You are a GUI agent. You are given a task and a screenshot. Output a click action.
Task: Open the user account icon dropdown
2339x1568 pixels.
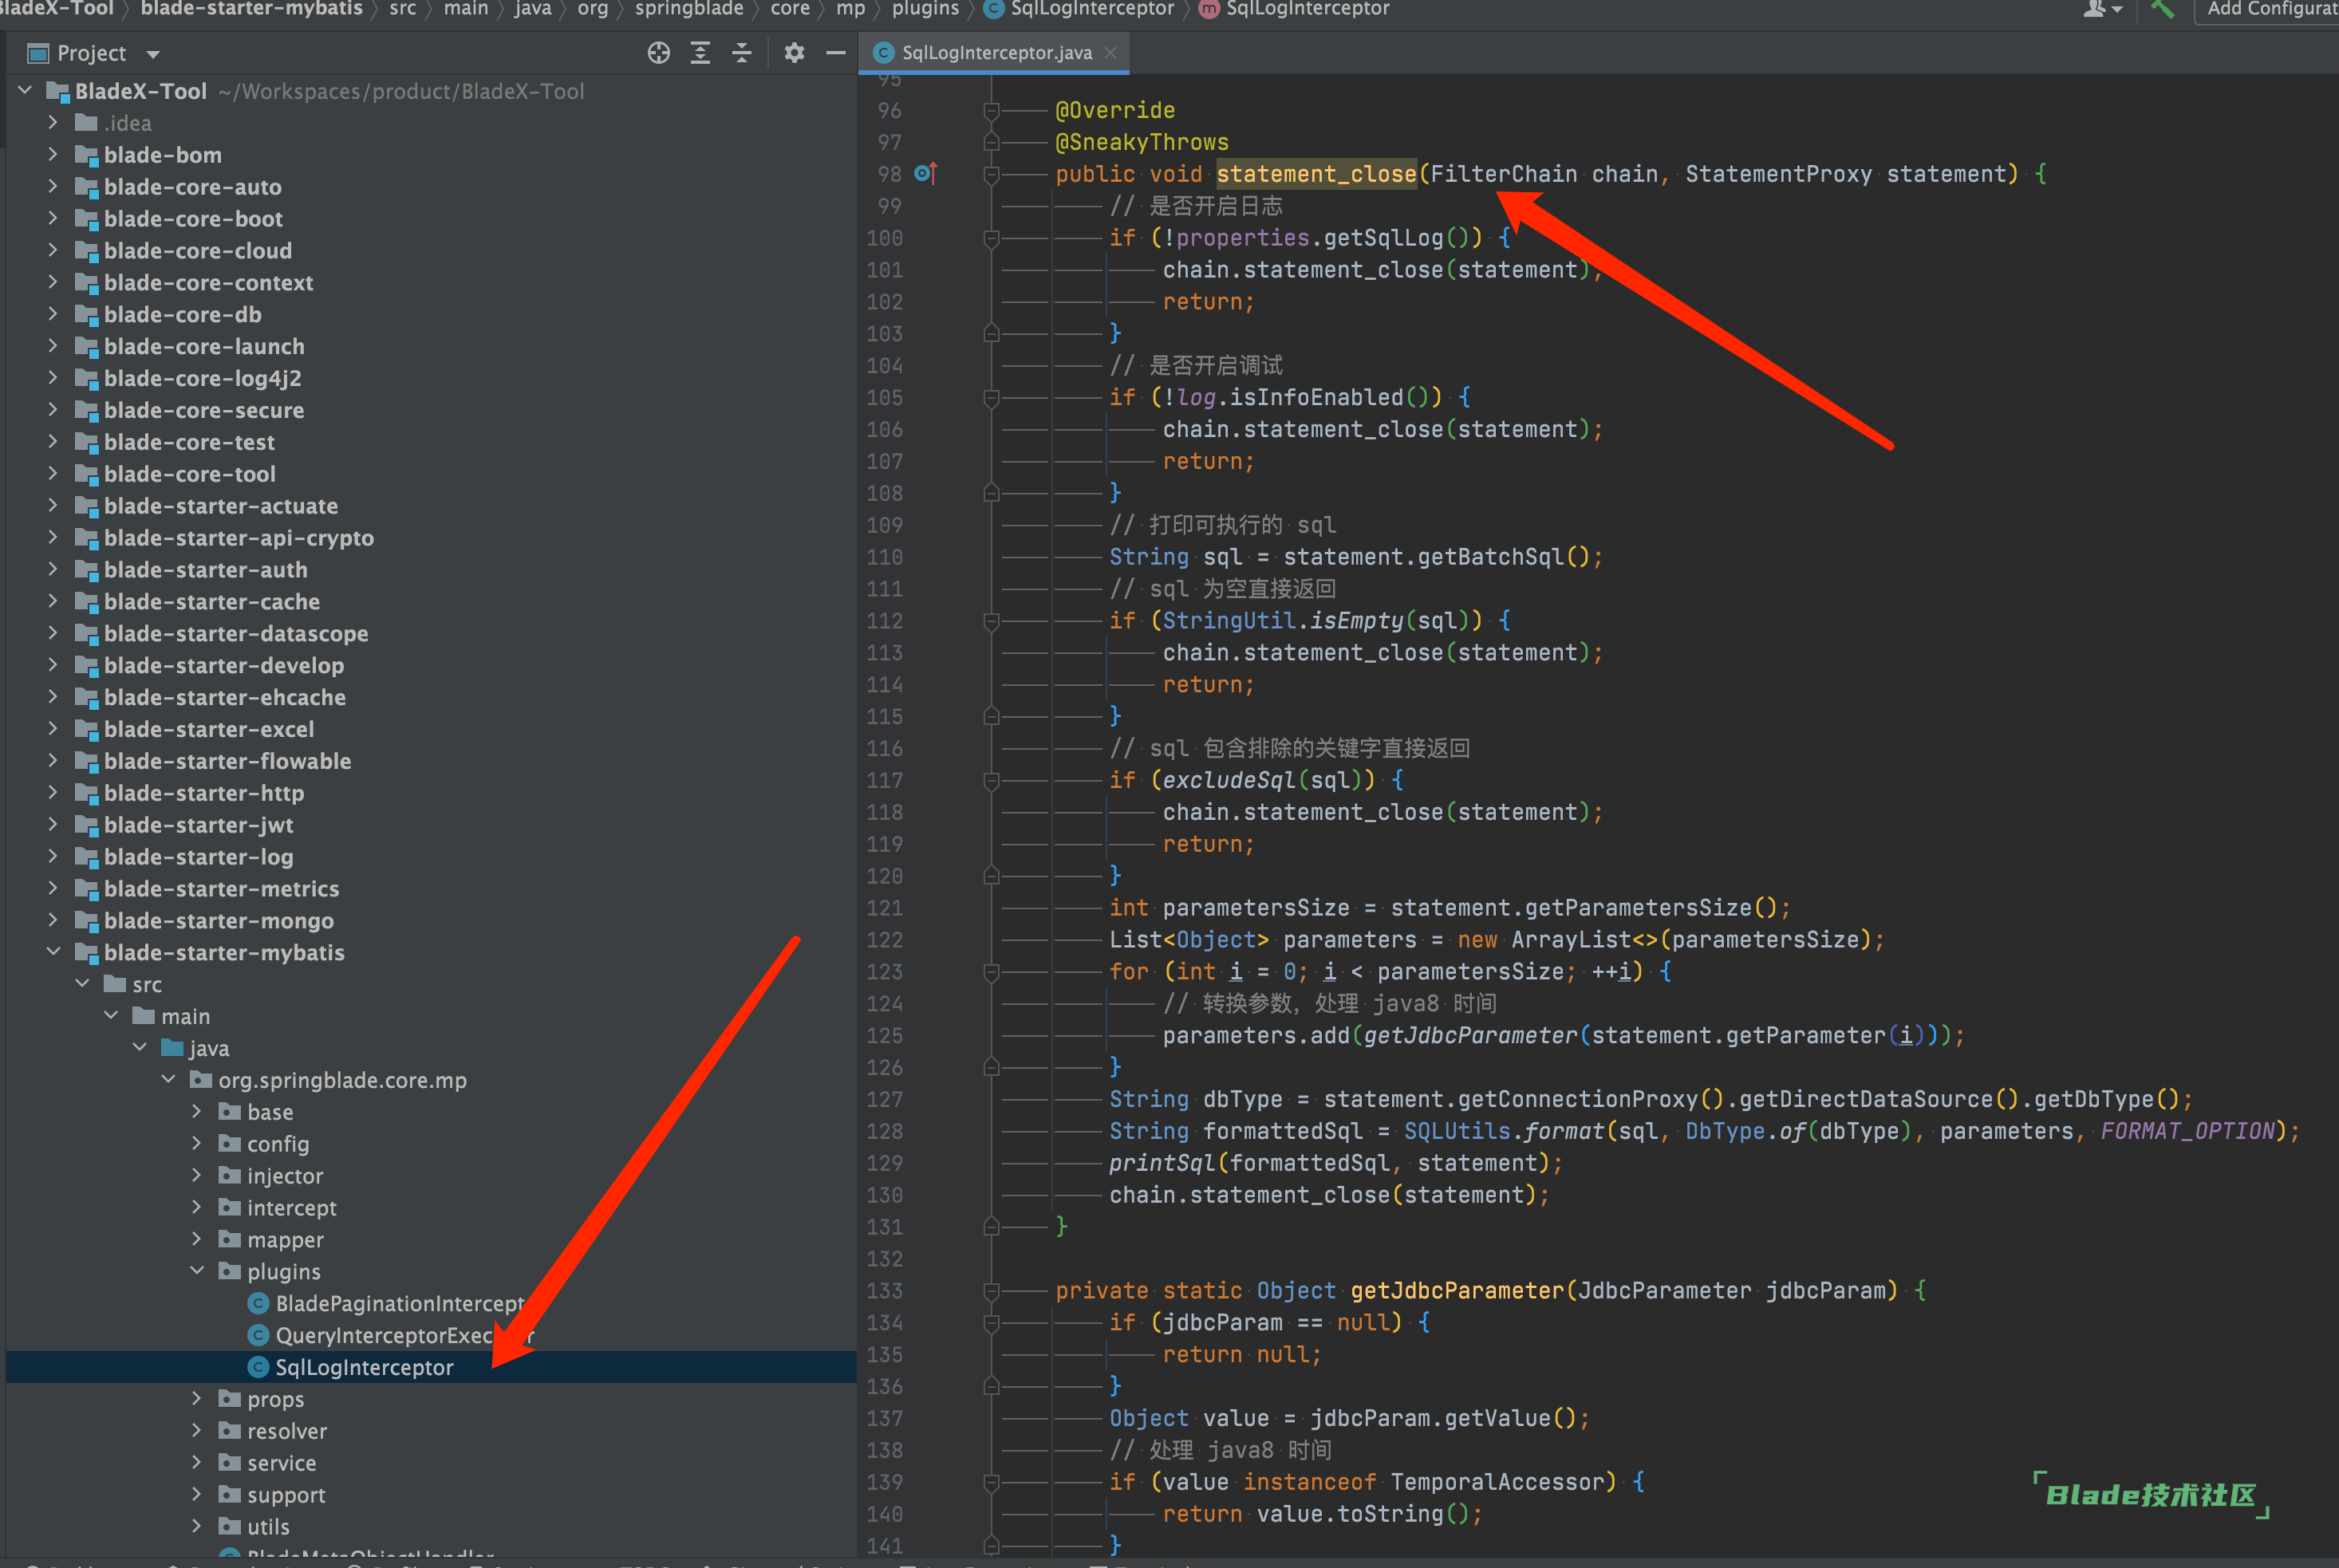pos(2101,9)
